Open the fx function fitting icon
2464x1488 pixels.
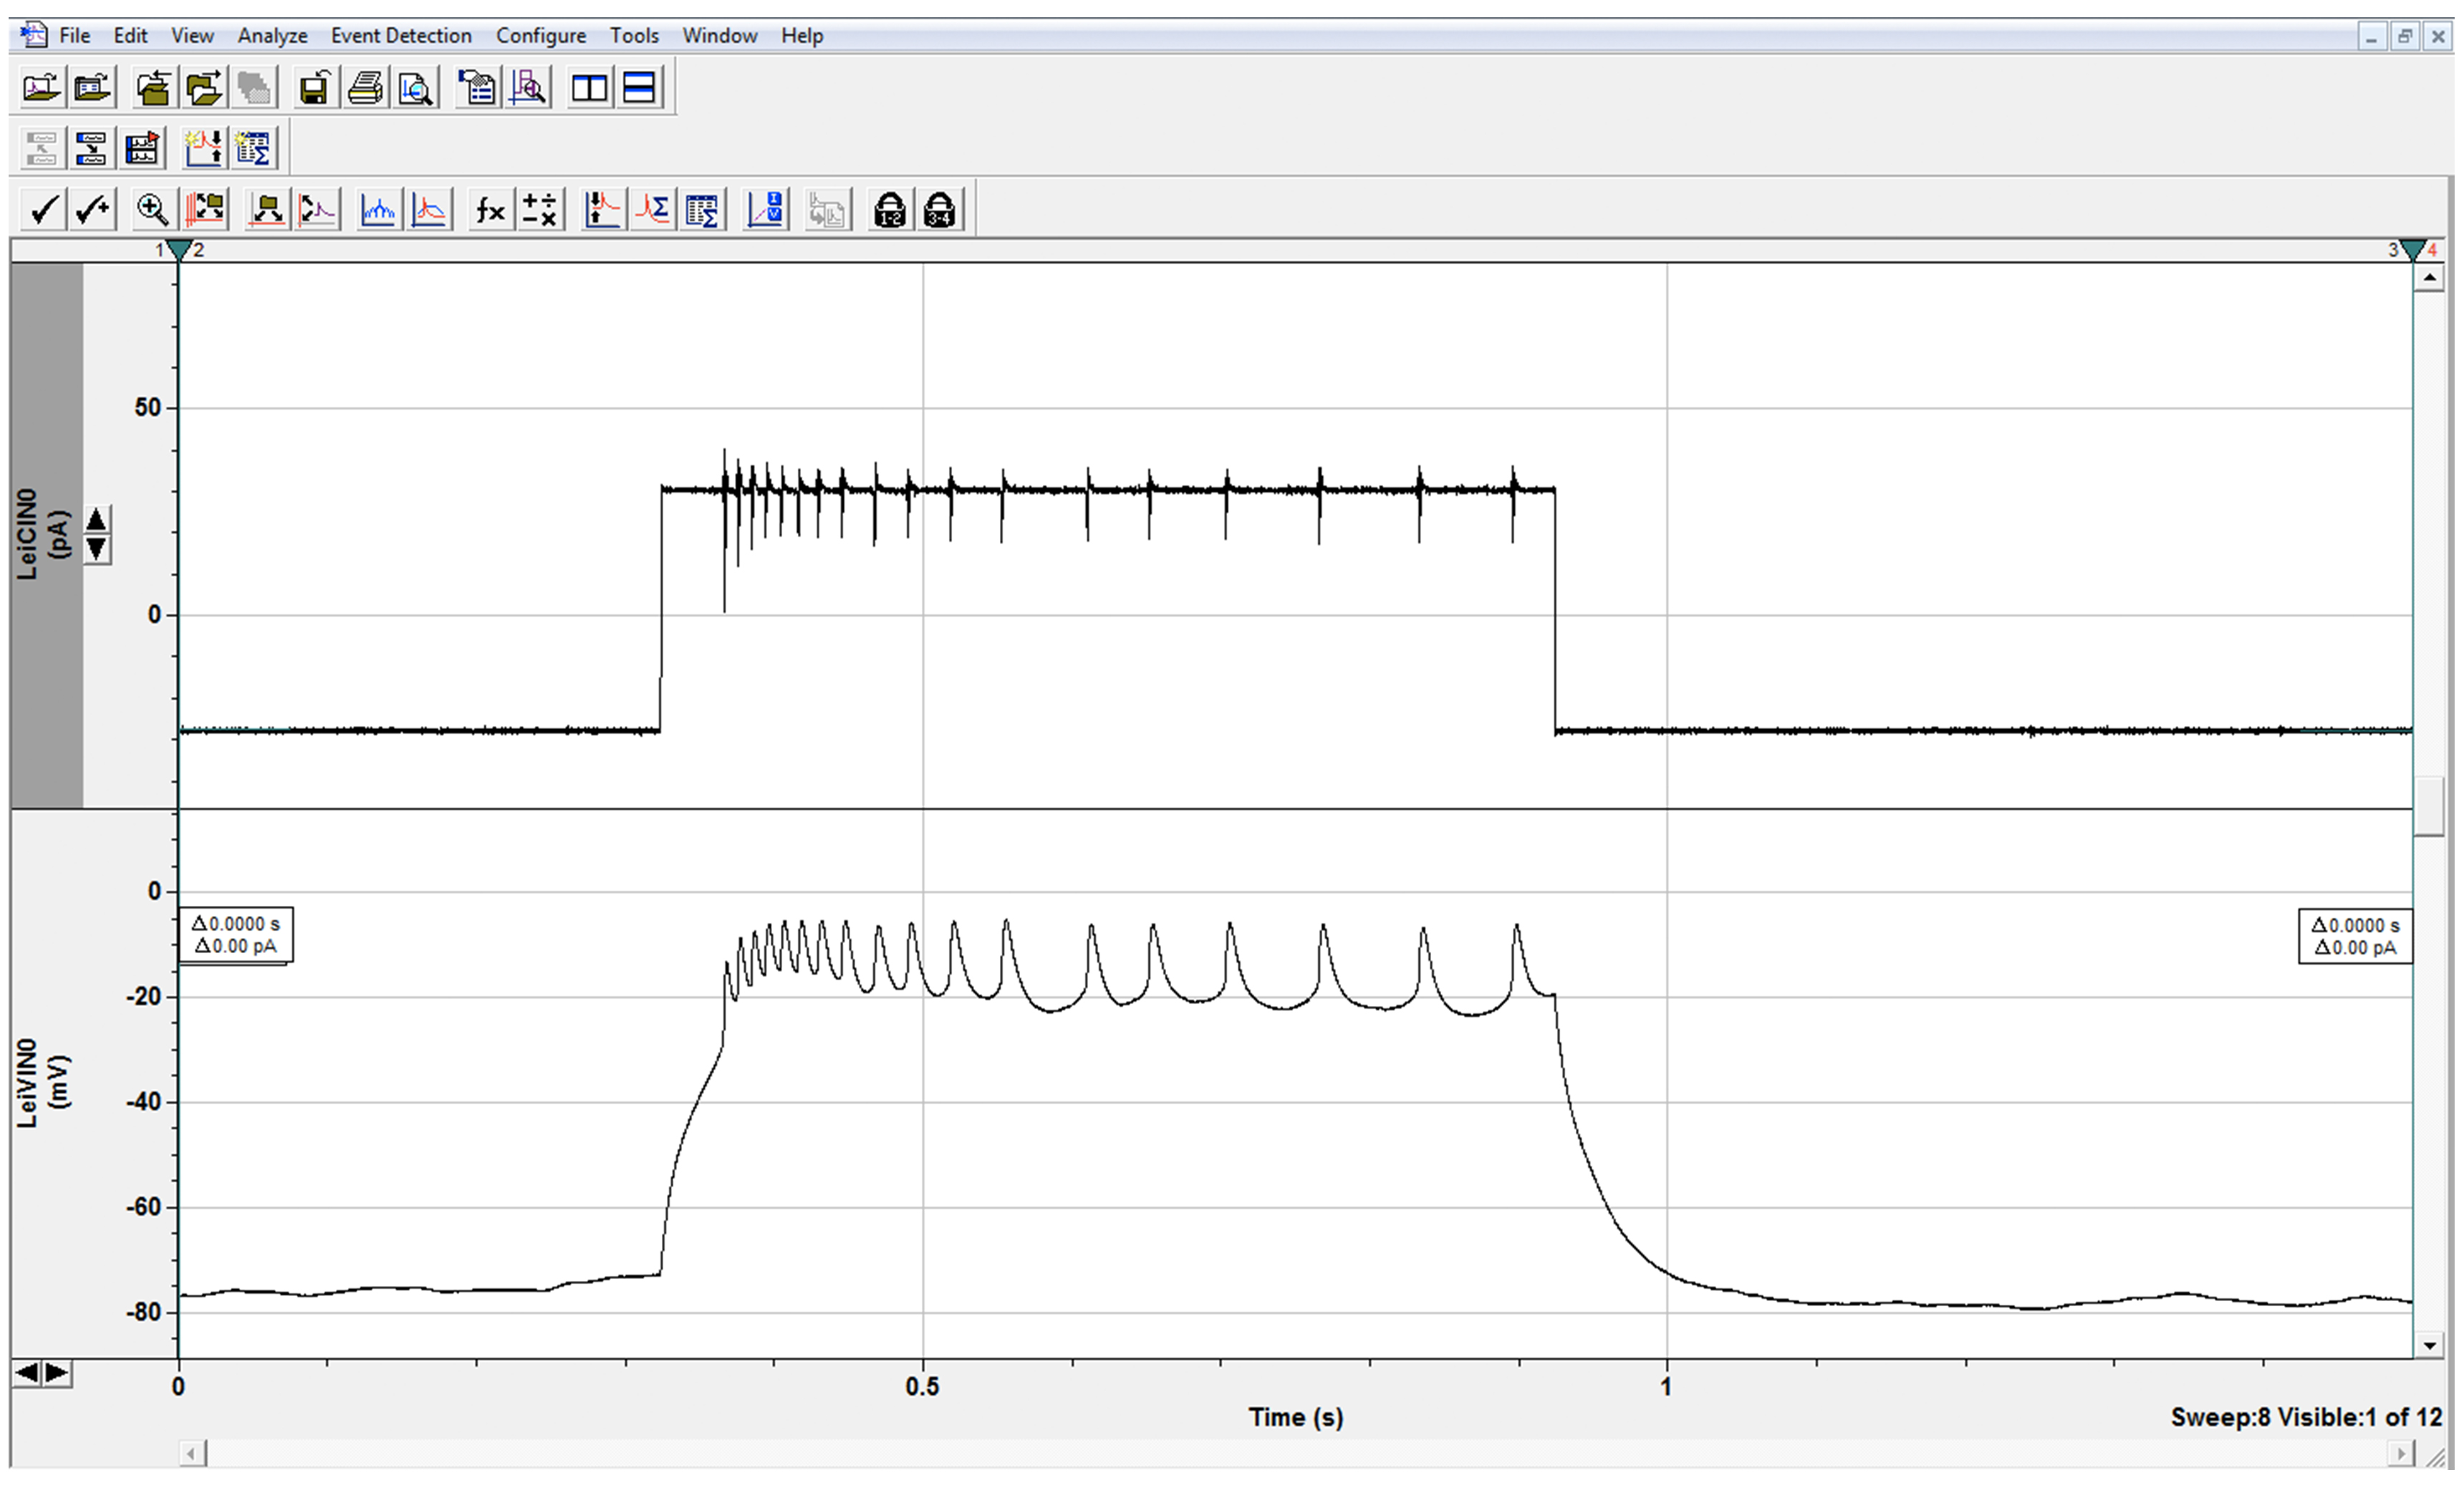click(x=490, y=210)
